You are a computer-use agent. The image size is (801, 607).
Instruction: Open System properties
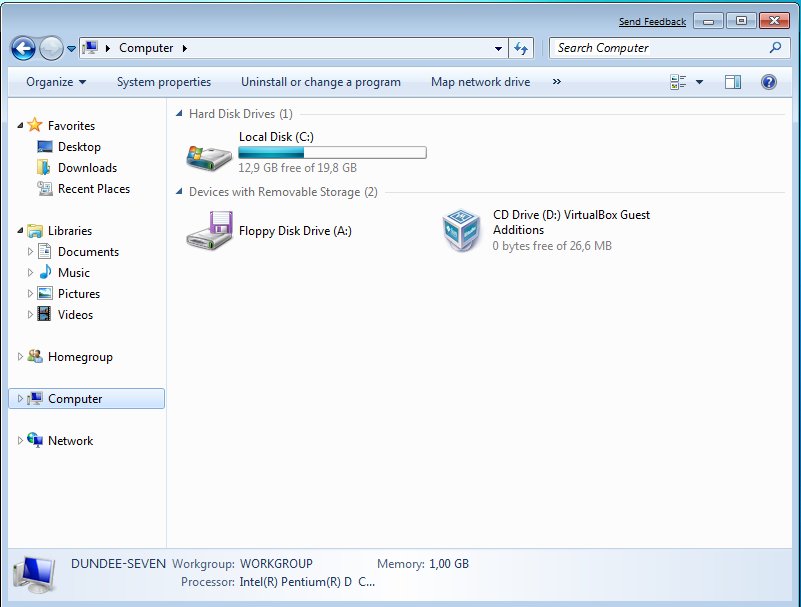163,82
